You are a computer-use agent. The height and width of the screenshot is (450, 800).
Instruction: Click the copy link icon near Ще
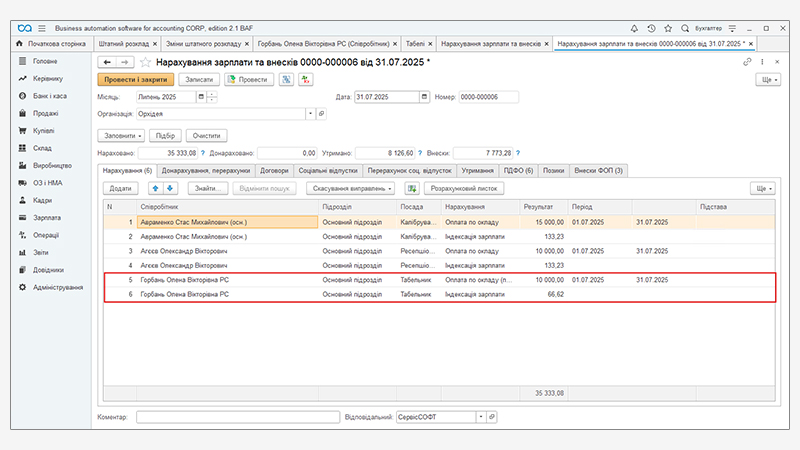pyautogui.click(x=747, y=62)
